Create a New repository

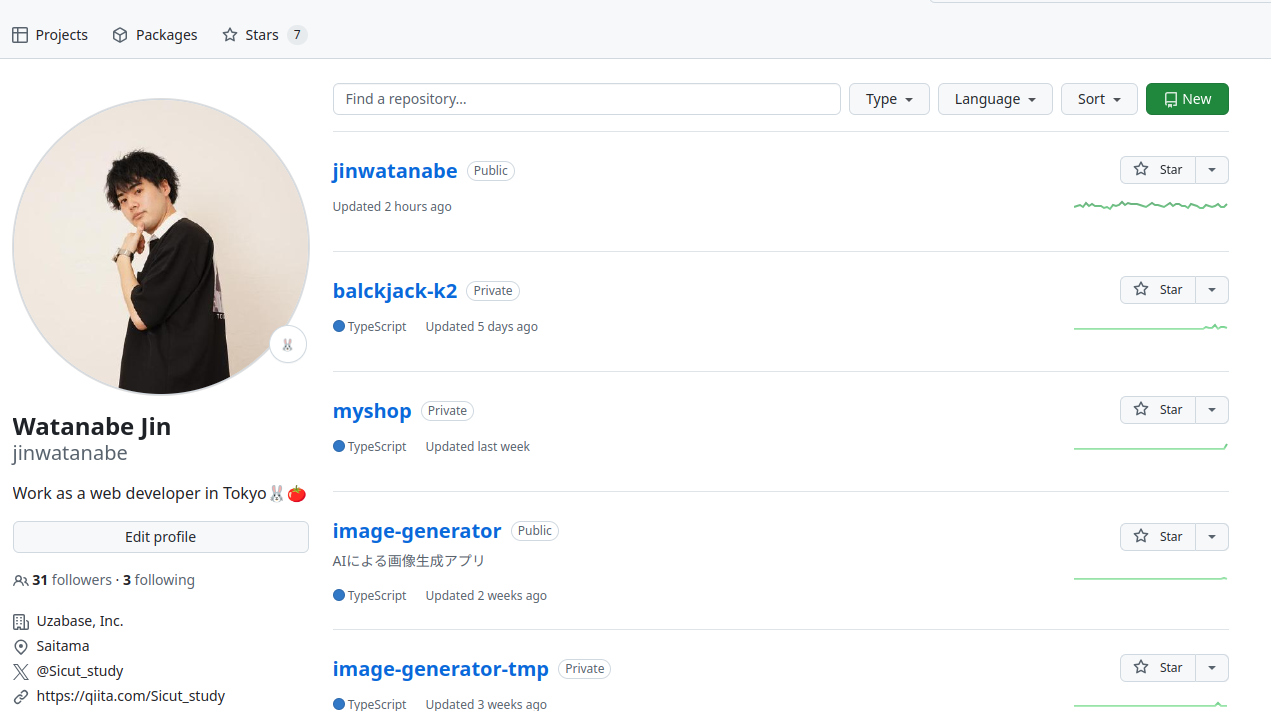point(1187,99)
